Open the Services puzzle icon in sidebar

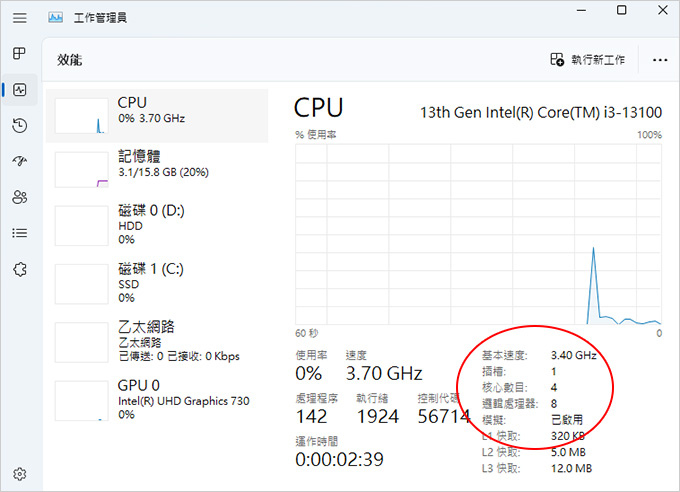coord(20,269)
